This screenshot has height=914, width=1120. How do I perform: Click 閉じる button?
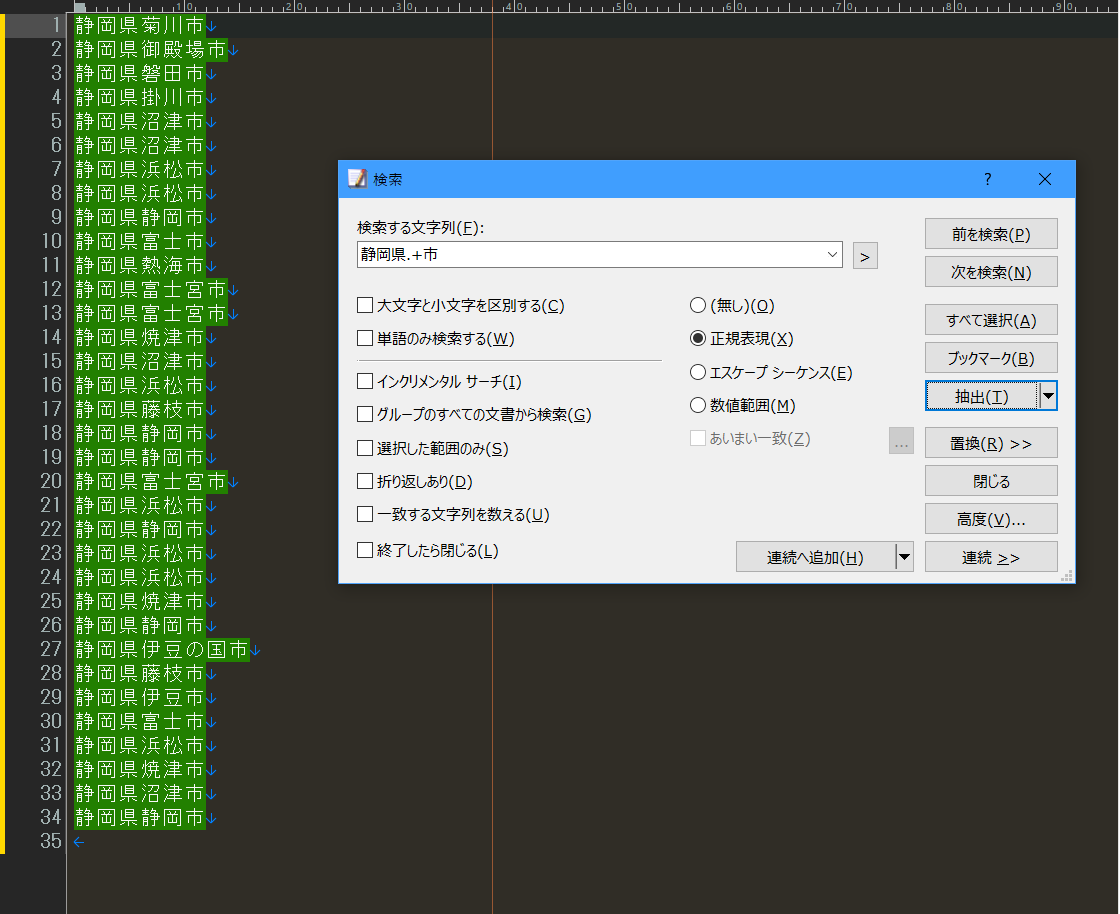tap(991, 481)
